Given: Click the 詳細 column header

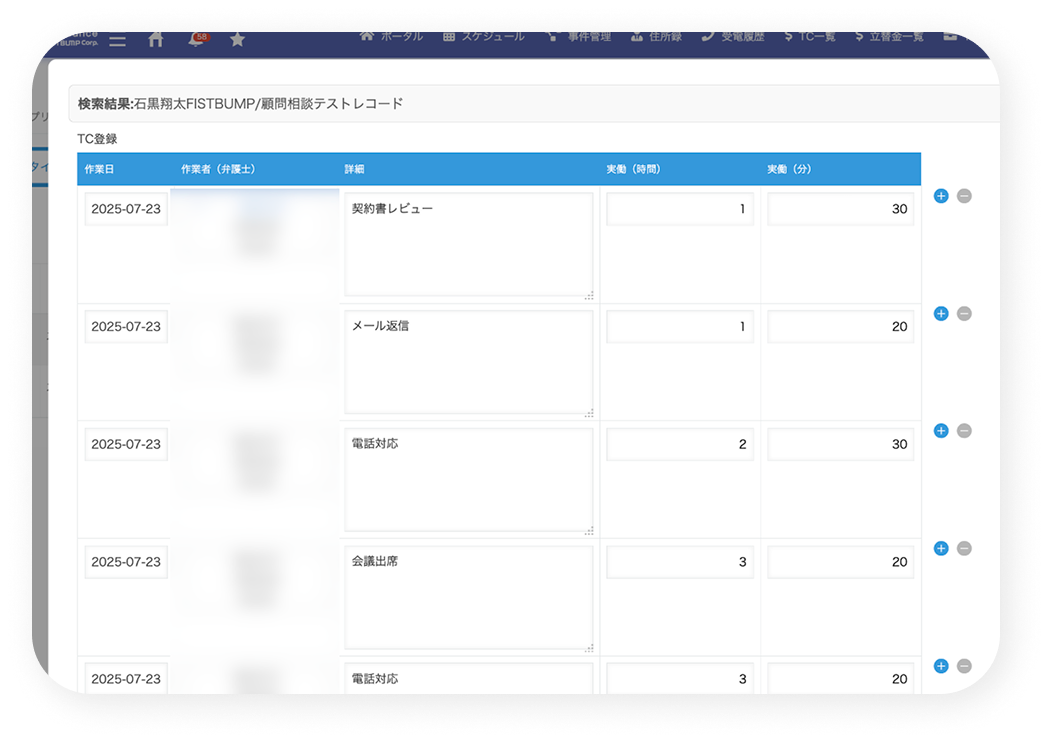Looking at the screenshot, I should click(354, 169).
